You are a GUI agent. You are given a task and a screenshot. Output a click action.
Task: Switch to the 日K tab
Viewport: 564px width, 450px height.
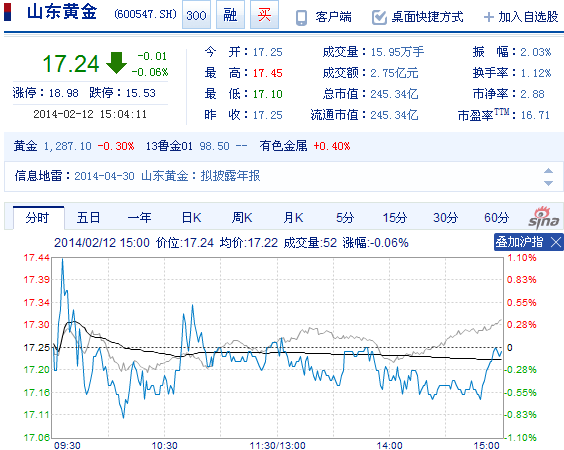click(x=191, y=218)
